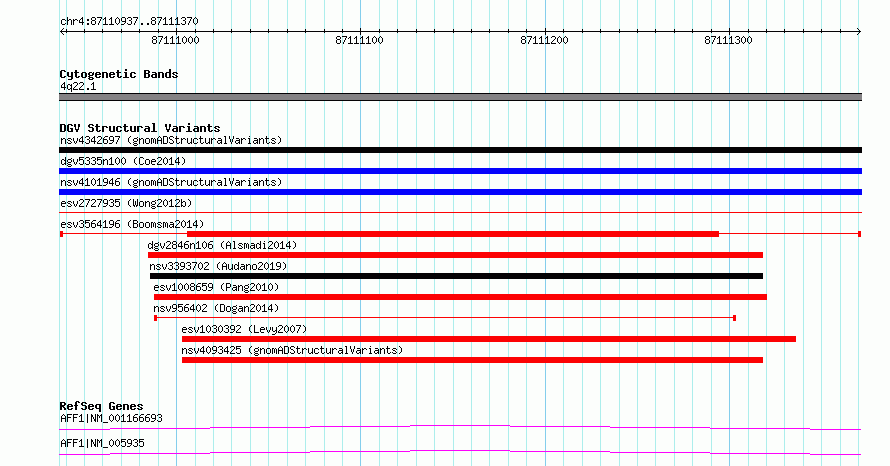Click the red dgv2846n106 Alsmadi2014 bar
890x466 pixels.
(455, 255)
